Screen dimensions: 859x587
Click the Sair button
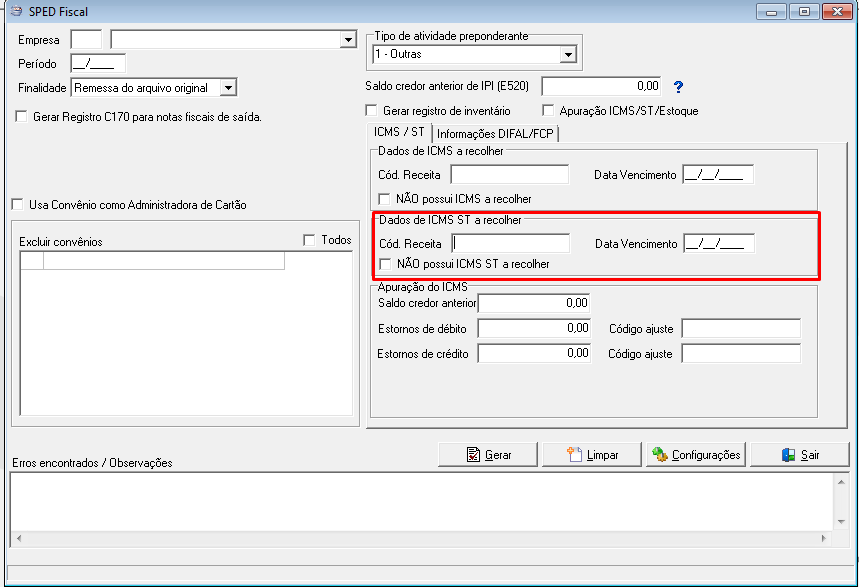point(800,454)
